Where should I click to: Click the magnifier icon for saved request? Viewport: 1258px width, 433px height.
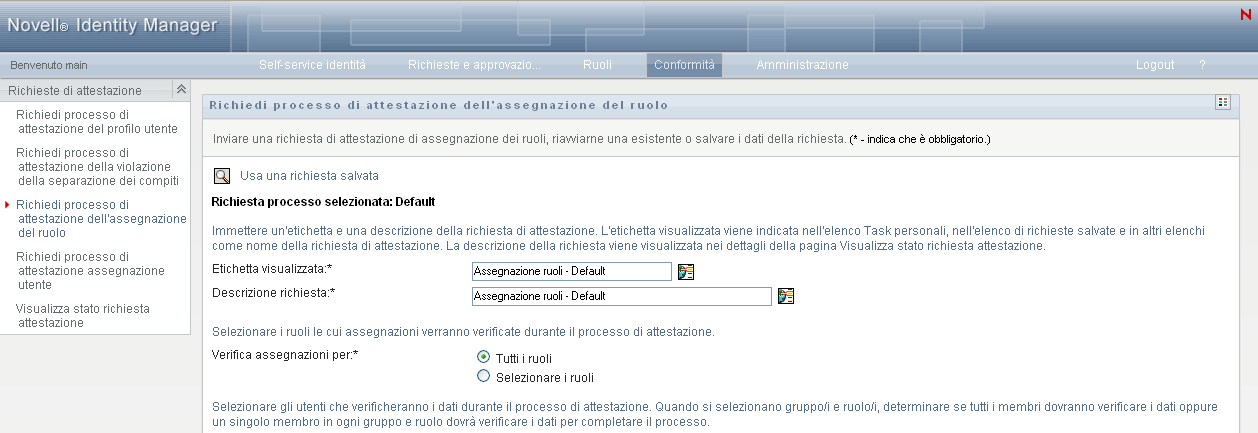click(x=222, y=176)
